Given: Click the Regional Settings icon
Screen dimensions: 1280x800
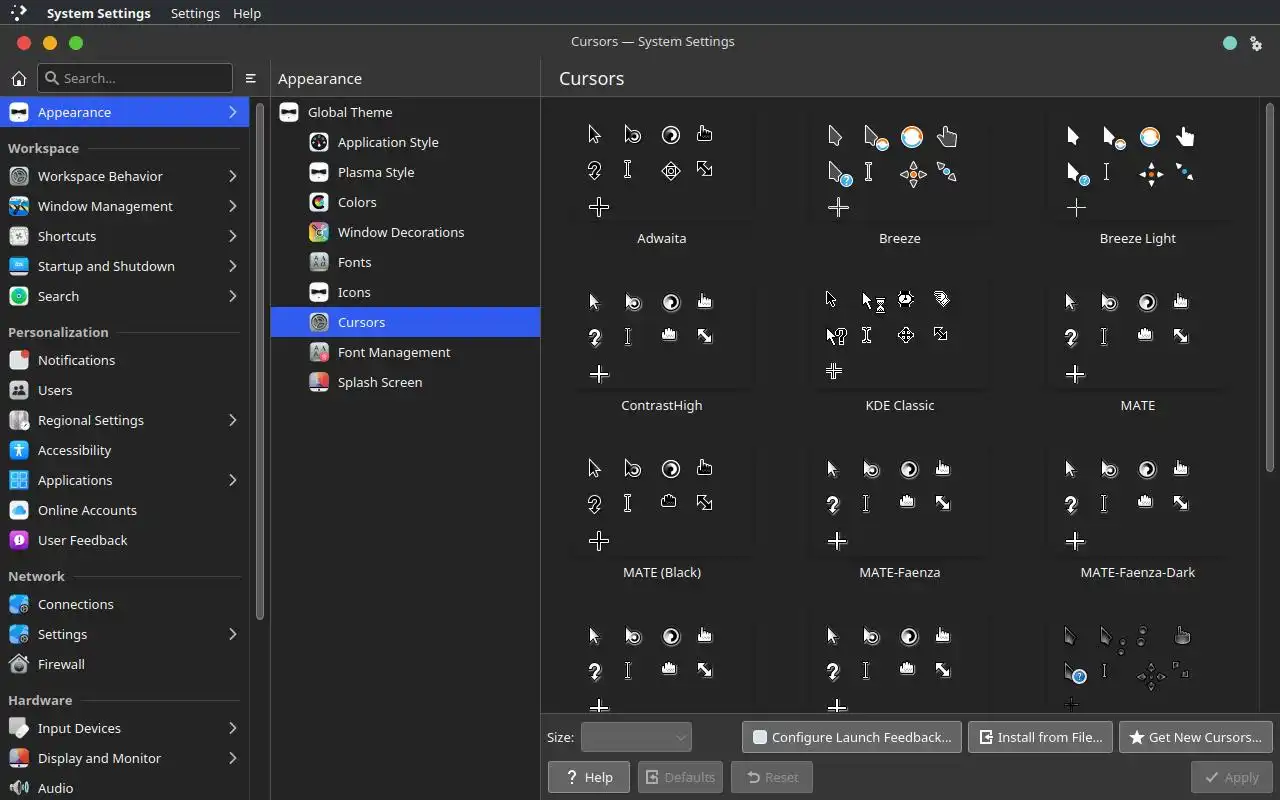Looking at the screenshot, I should (18, 420).
